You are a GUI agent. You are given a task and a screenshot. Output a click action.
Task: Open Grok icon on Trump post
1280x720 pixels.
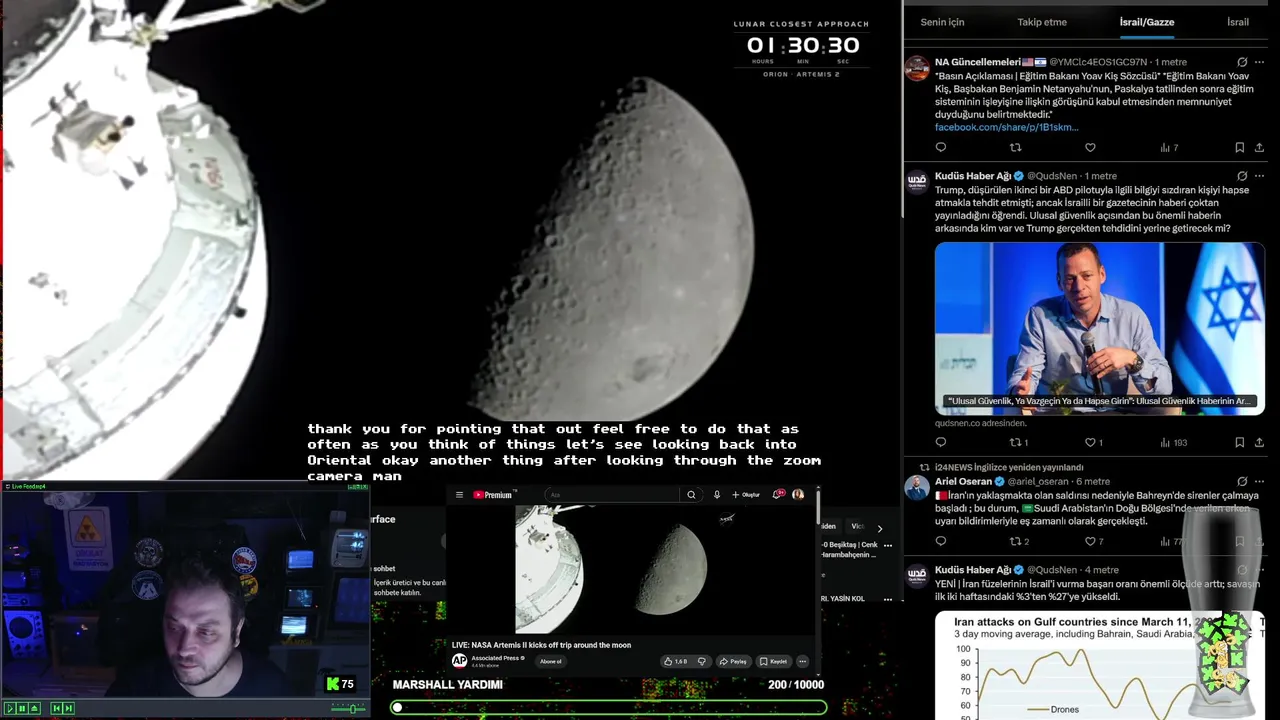point(1242,176)
